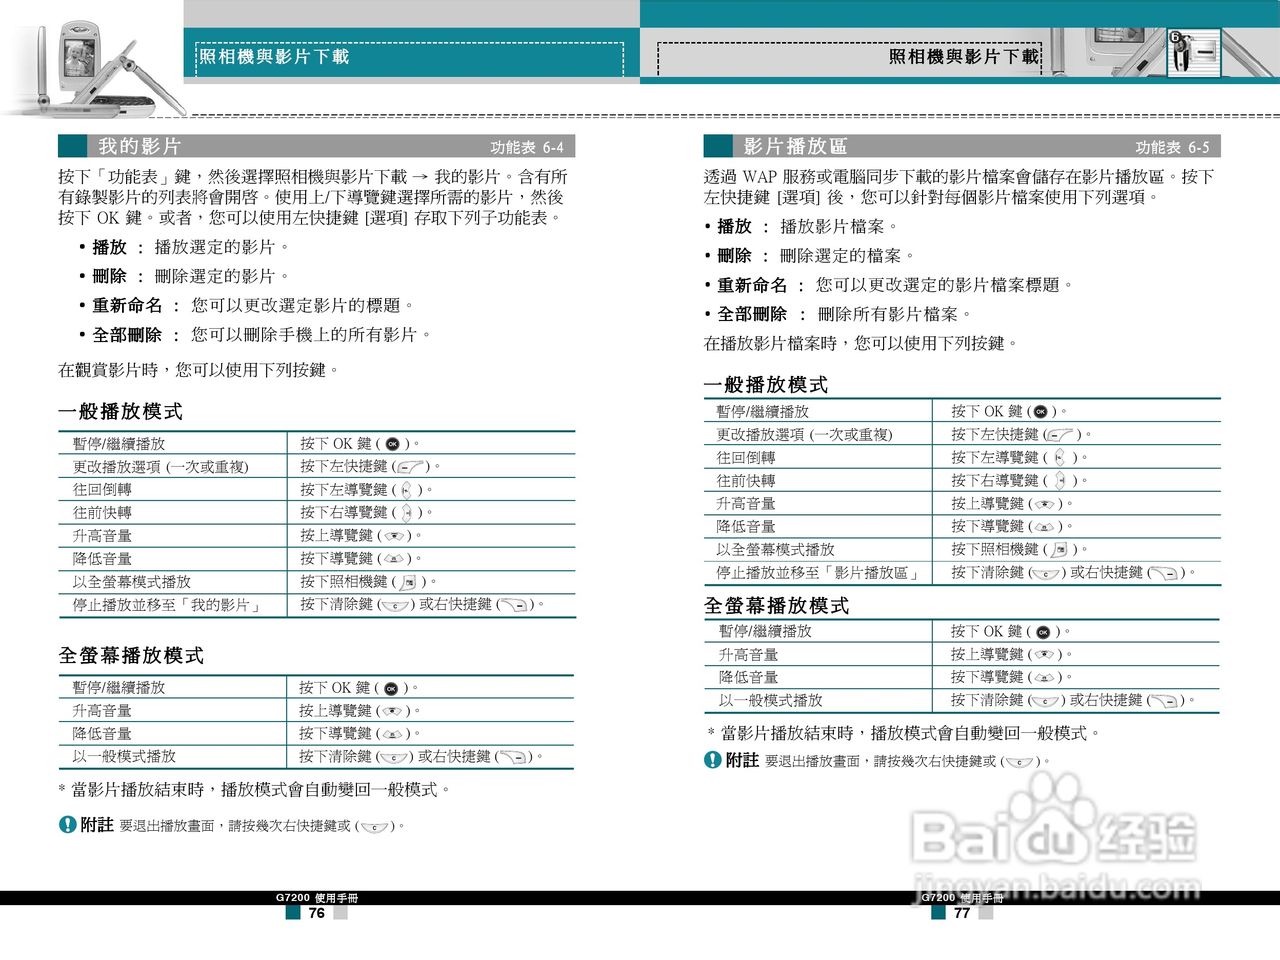The width and height of the screenshot is (1280, 960).
Task: Click the 刪除 bullet: 刪除選定的影片
Action: click(x=183, y=276)
